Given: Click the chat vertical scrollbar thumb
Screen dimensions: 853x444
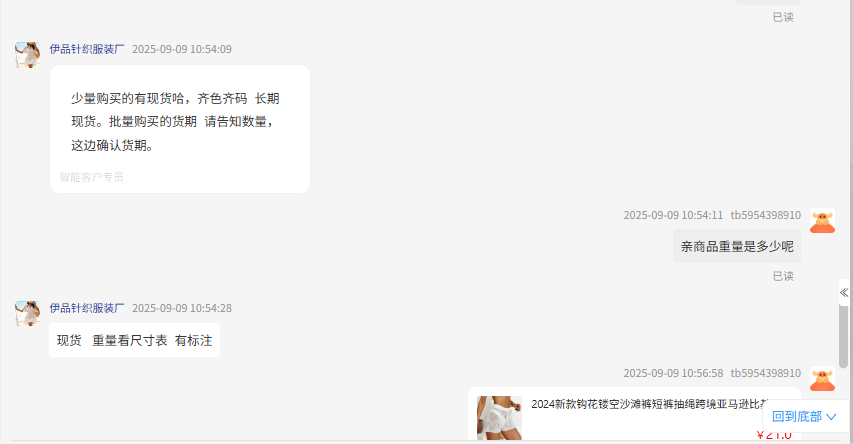Looking at the screenshot, I should pos(844,336).
